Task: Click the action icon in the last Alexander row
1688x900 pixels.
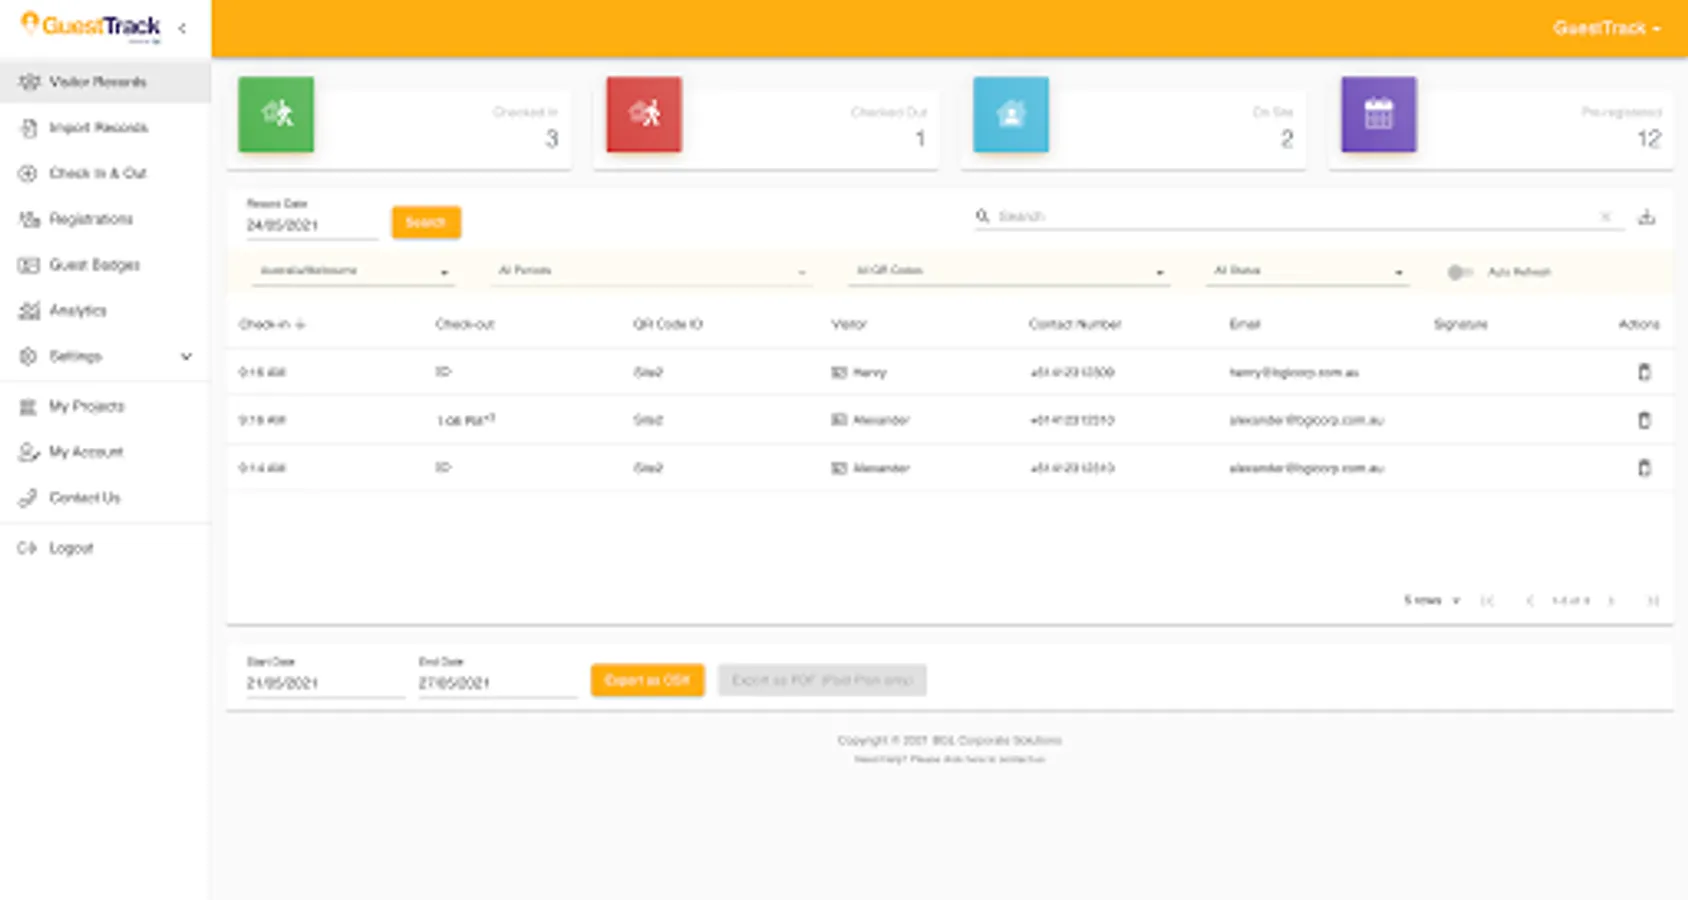Action: [1644, 467]
